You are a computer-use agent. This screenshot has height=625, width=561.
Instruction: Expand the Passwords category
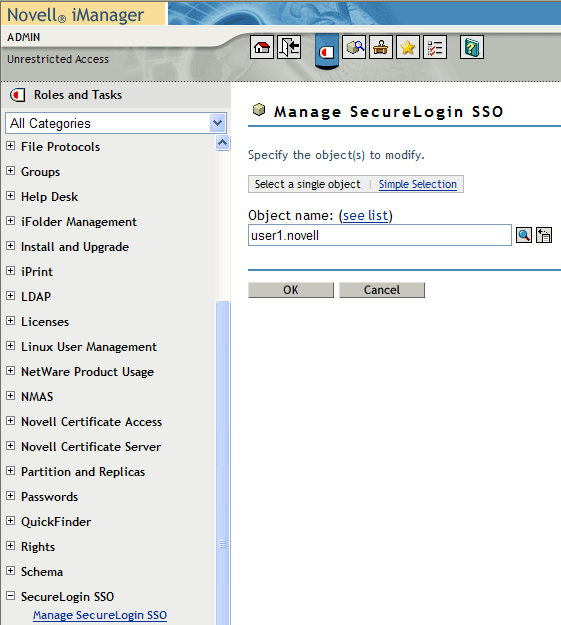(x=11, y=496)
